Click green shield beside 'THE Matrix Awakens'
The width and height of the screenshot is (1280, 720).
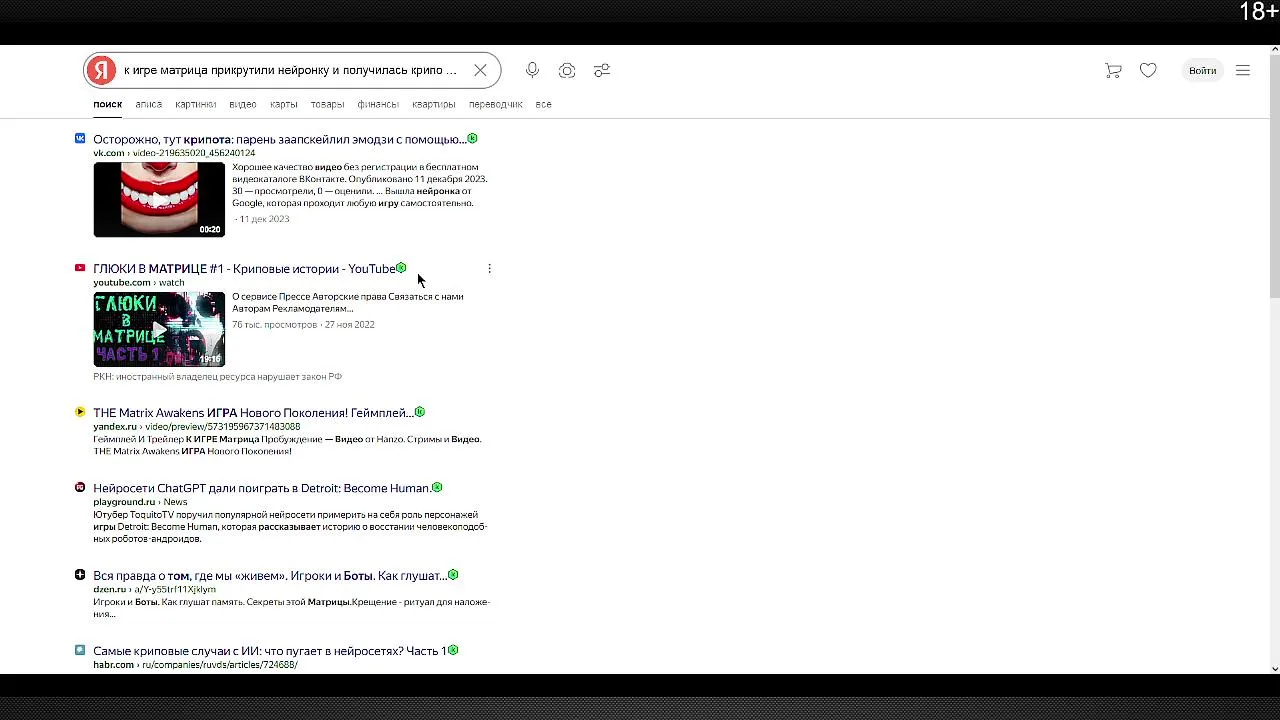tap(420, 412)
